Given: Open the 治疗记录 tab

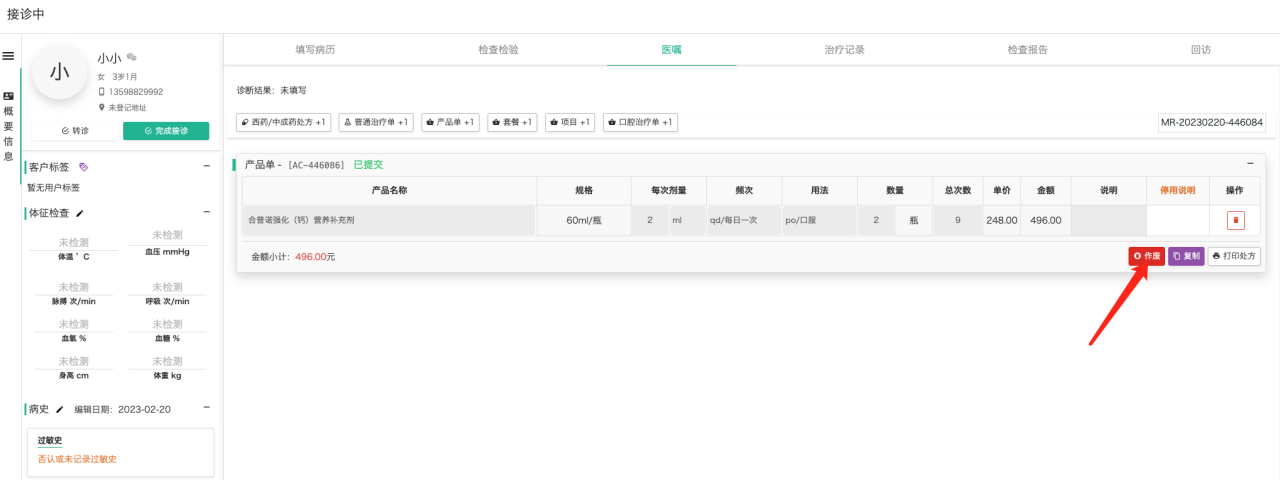Looking at the screenshot, I should pyautogui.click(x=844, y=49).
